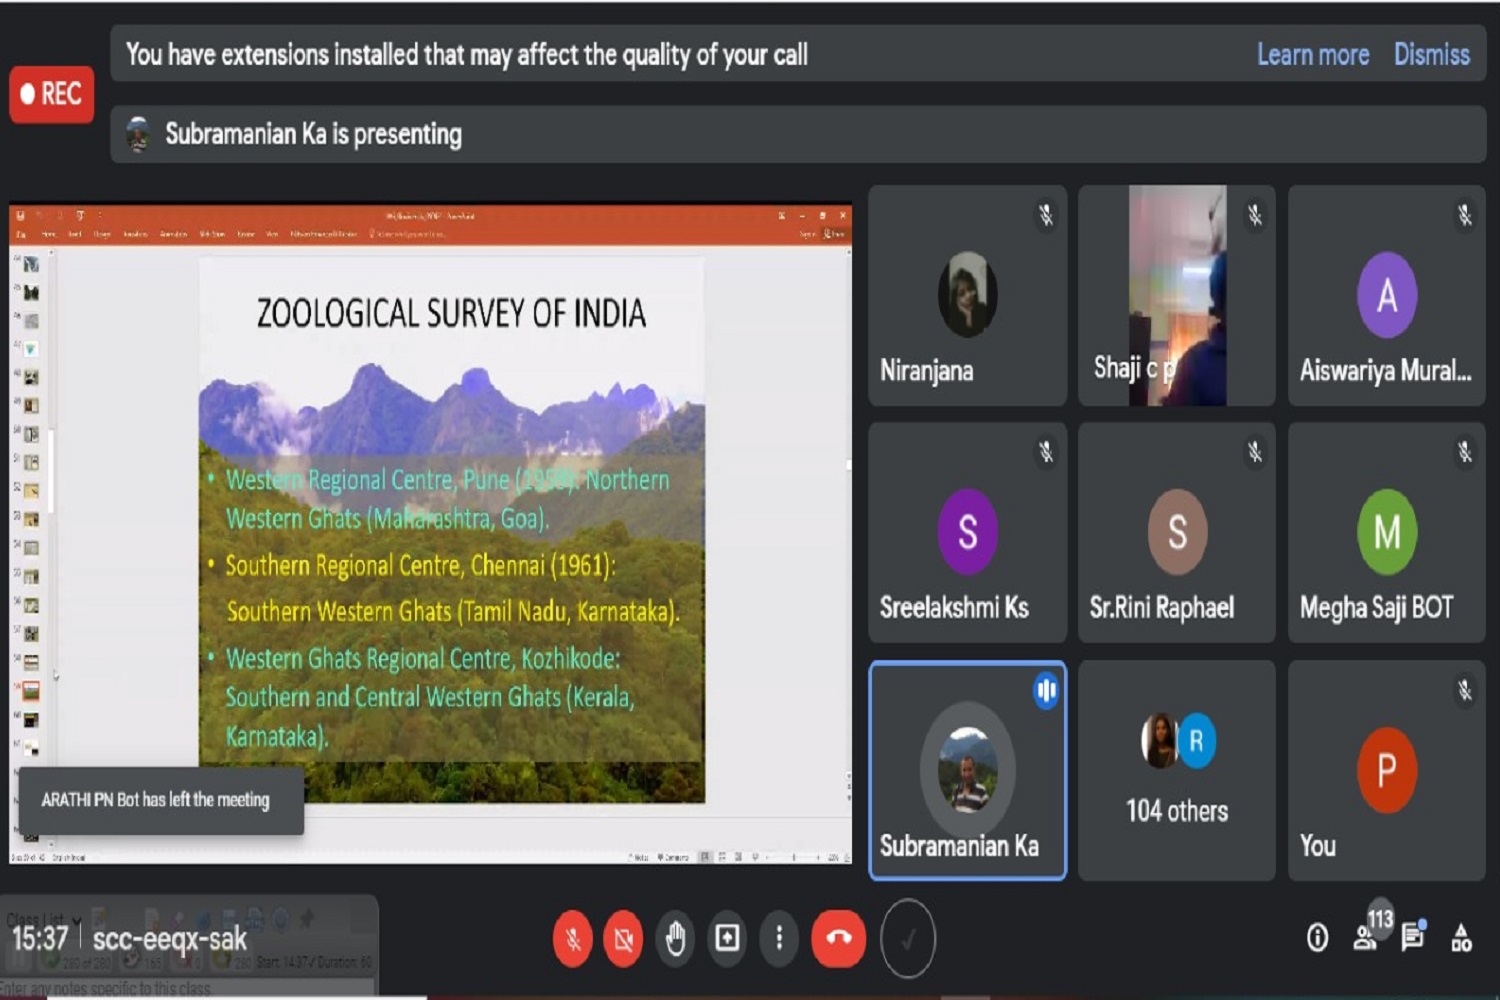Toggle the raise hand button
This screenshot has width=1500, height=1000.
tap(676, 939)
